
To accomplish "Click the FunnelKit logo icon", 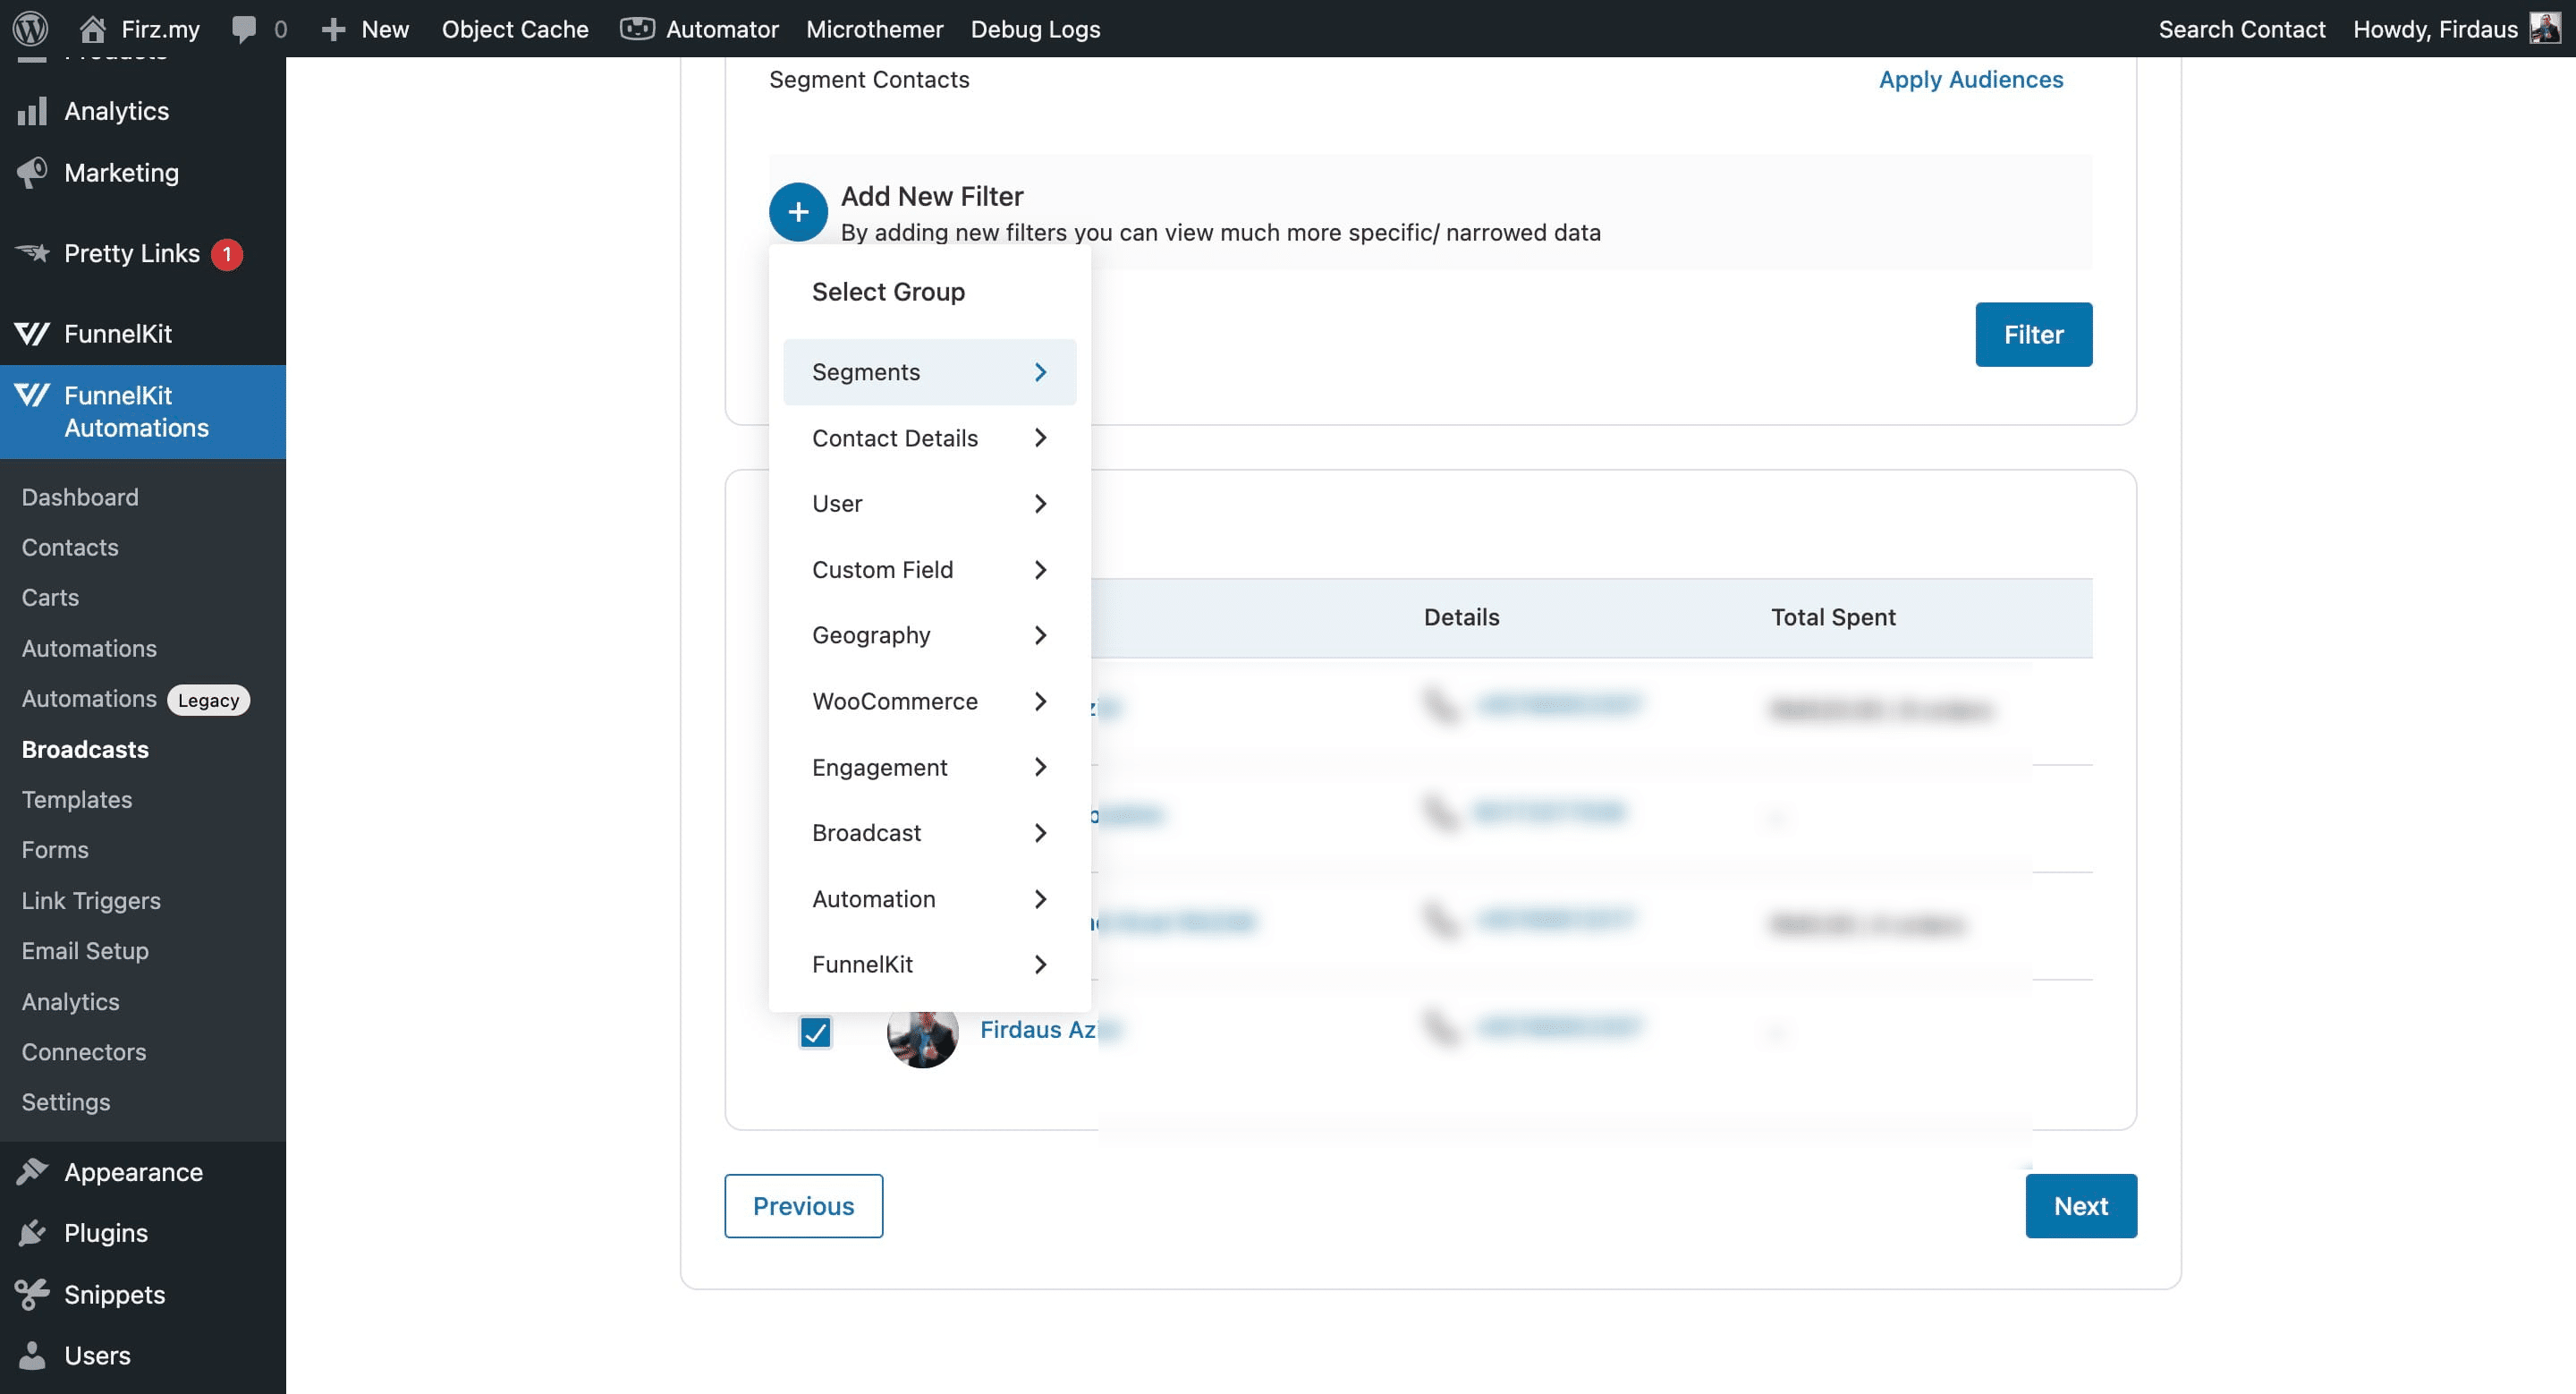I will [32, 334].
